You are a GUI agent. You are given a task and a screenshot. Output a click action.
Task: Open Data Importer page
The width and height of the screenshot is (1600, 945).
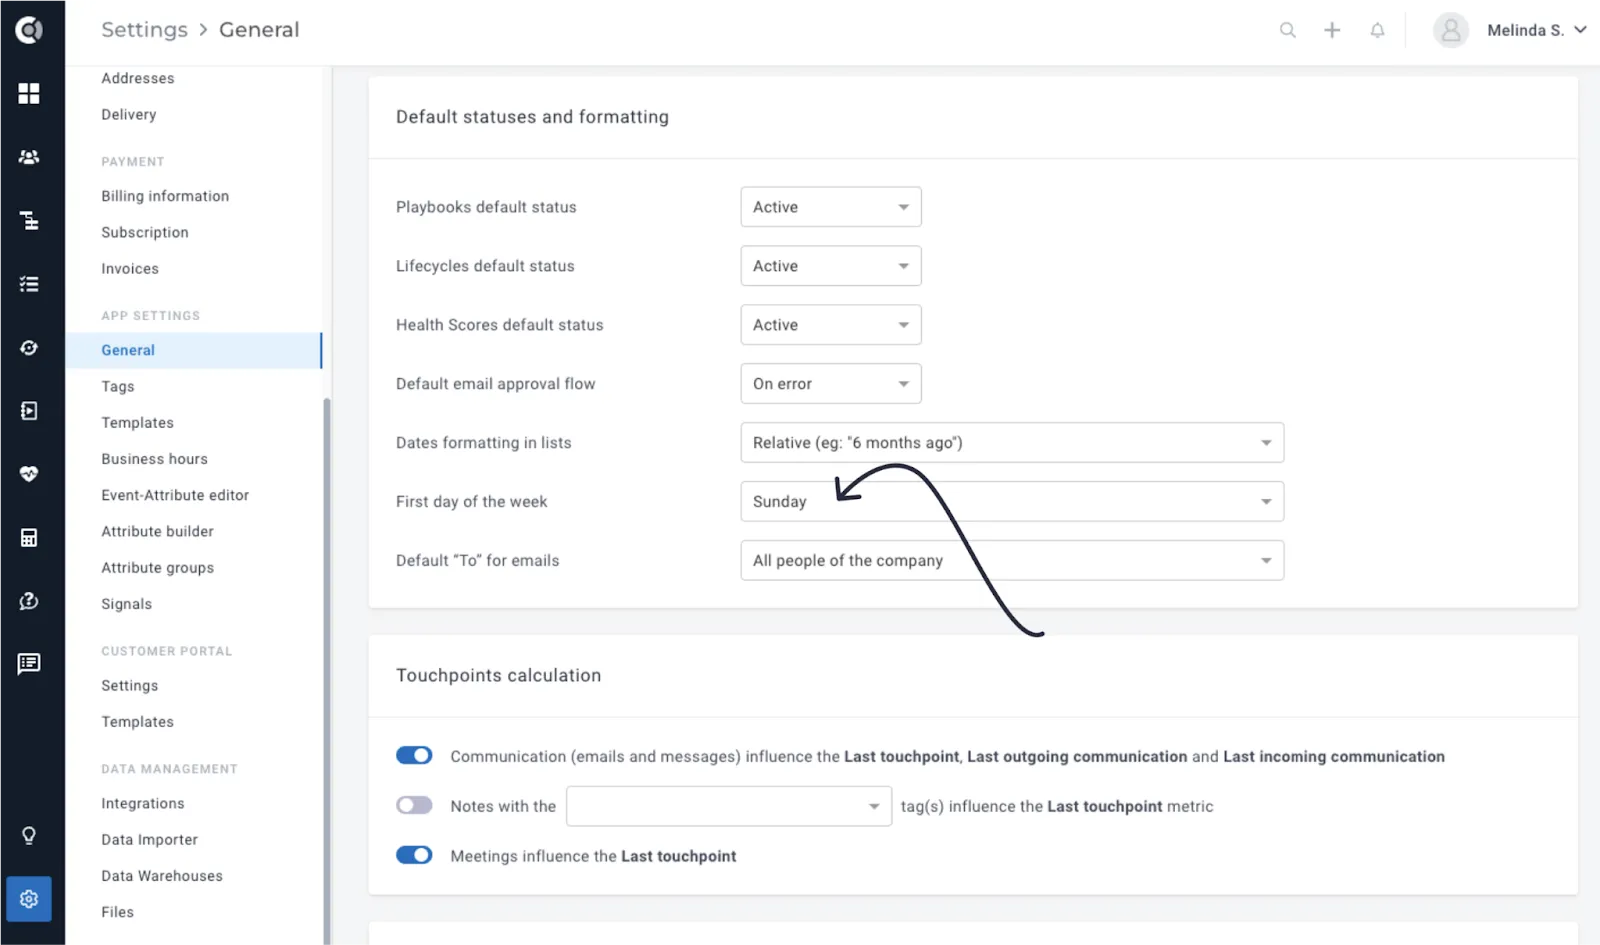pos(149,840)
